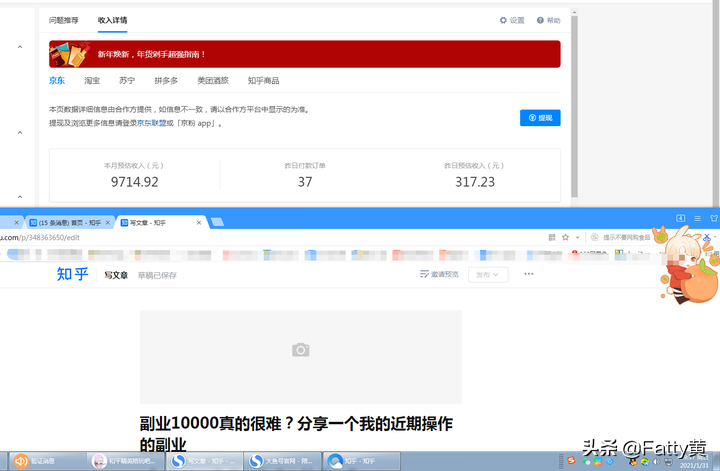
Task: Collapse the second sidebar chevron beside 提现 text
Action: [x=20, y=133]
